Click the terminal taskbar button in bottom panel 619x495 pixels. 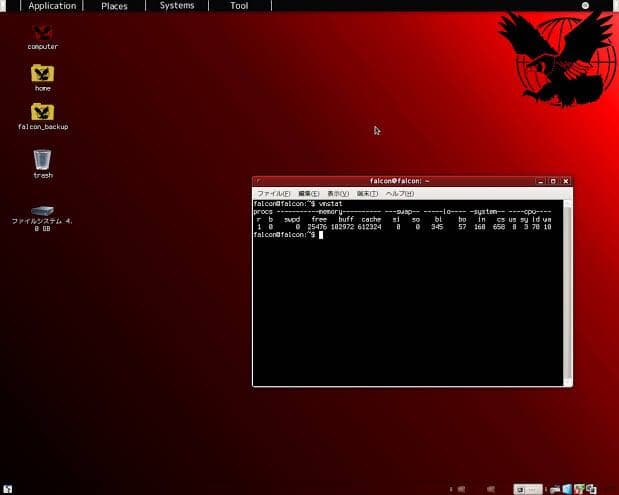click(x=527, y=488)
